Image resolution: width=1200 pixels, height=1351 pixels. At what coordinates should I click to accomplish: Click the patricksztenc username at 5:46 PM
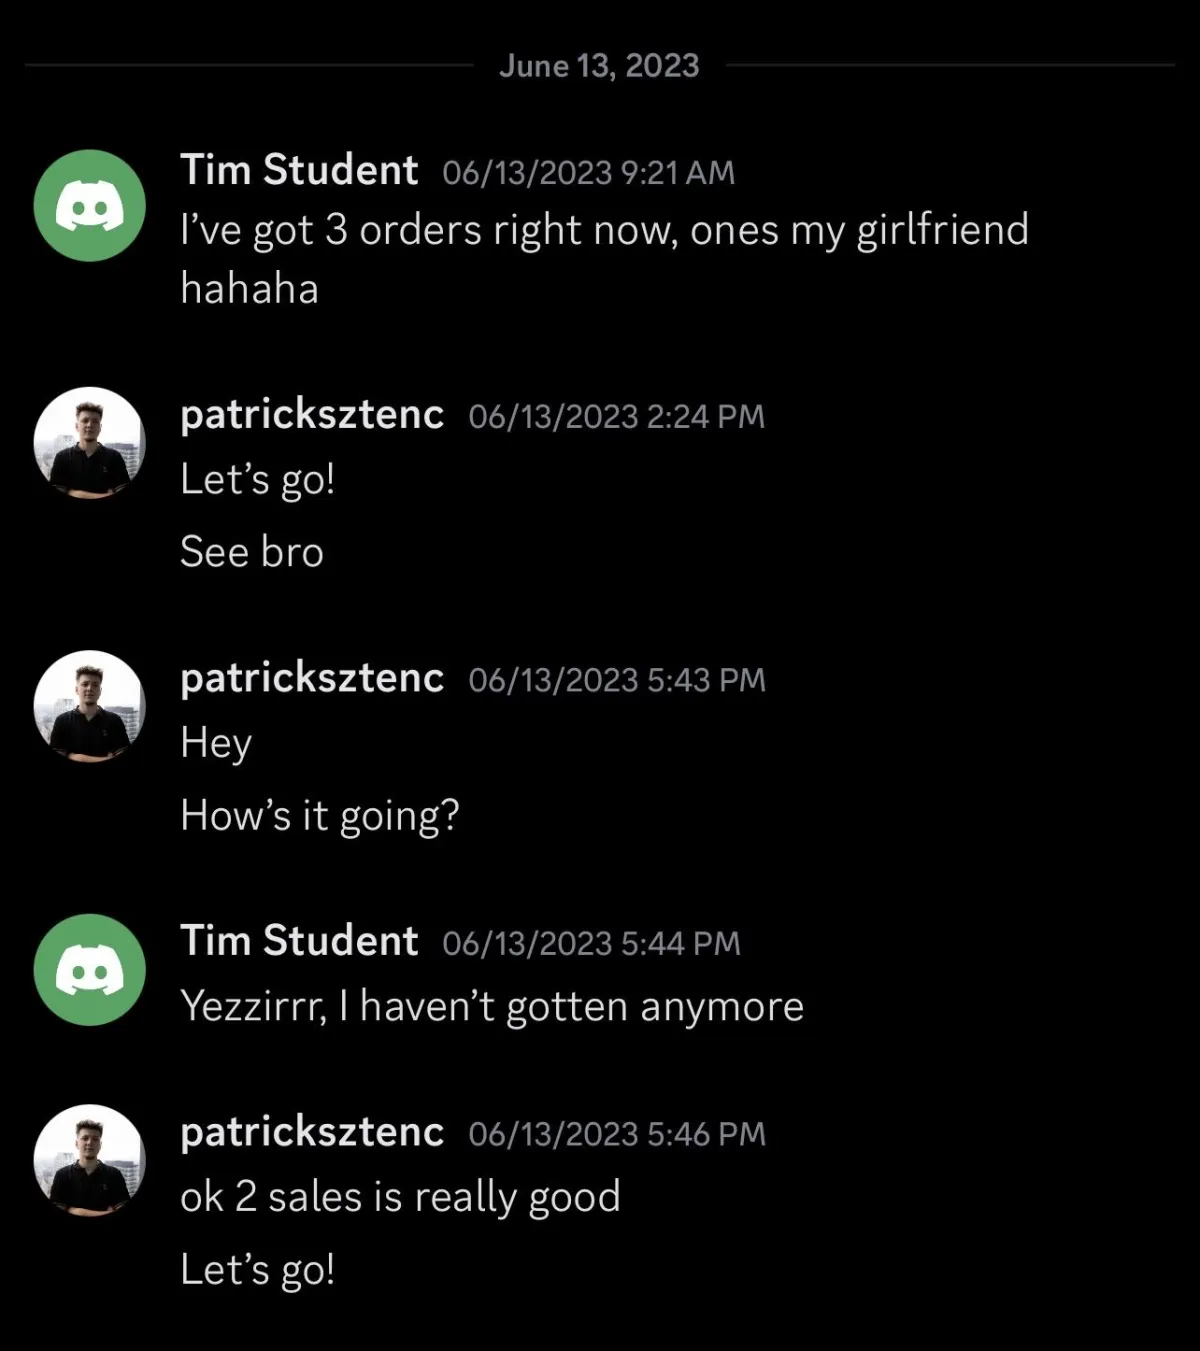[x=312, y=1132]
